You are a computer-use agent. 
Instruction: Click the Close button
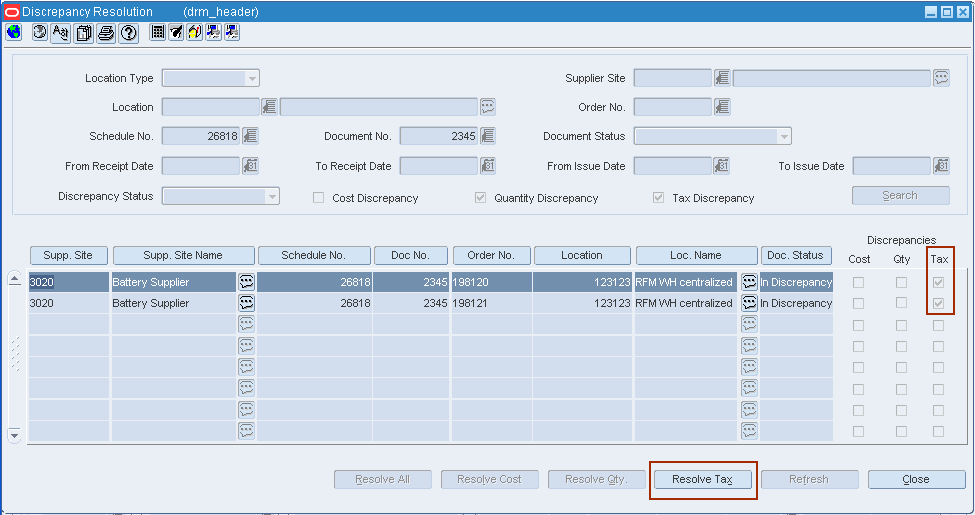click(917, 480)
